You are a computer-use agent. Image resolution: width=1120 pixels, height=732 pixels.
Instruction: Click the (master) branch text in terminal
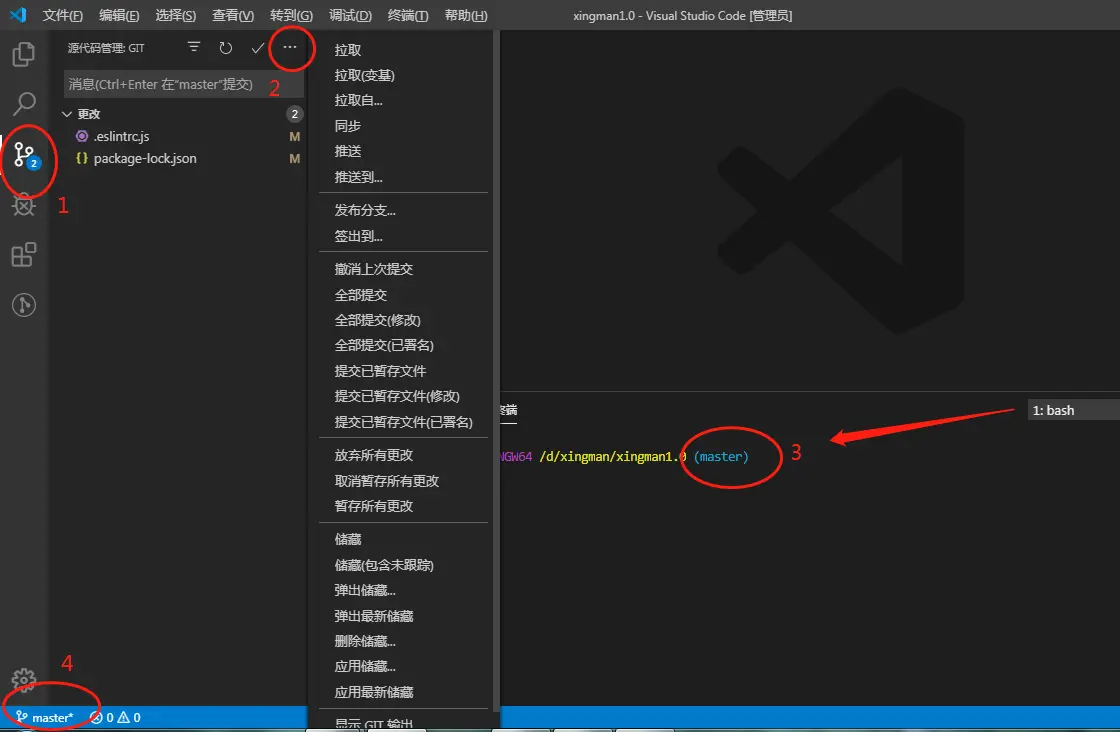point(721,456)
